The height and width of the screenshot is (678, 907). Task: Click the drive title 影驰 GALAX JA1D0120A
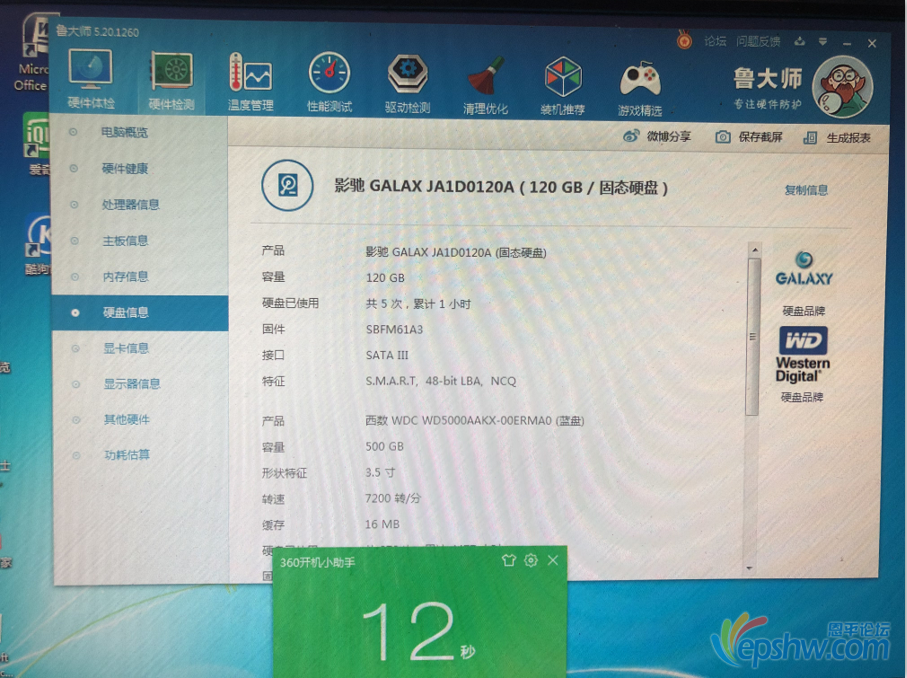(425, 186)
